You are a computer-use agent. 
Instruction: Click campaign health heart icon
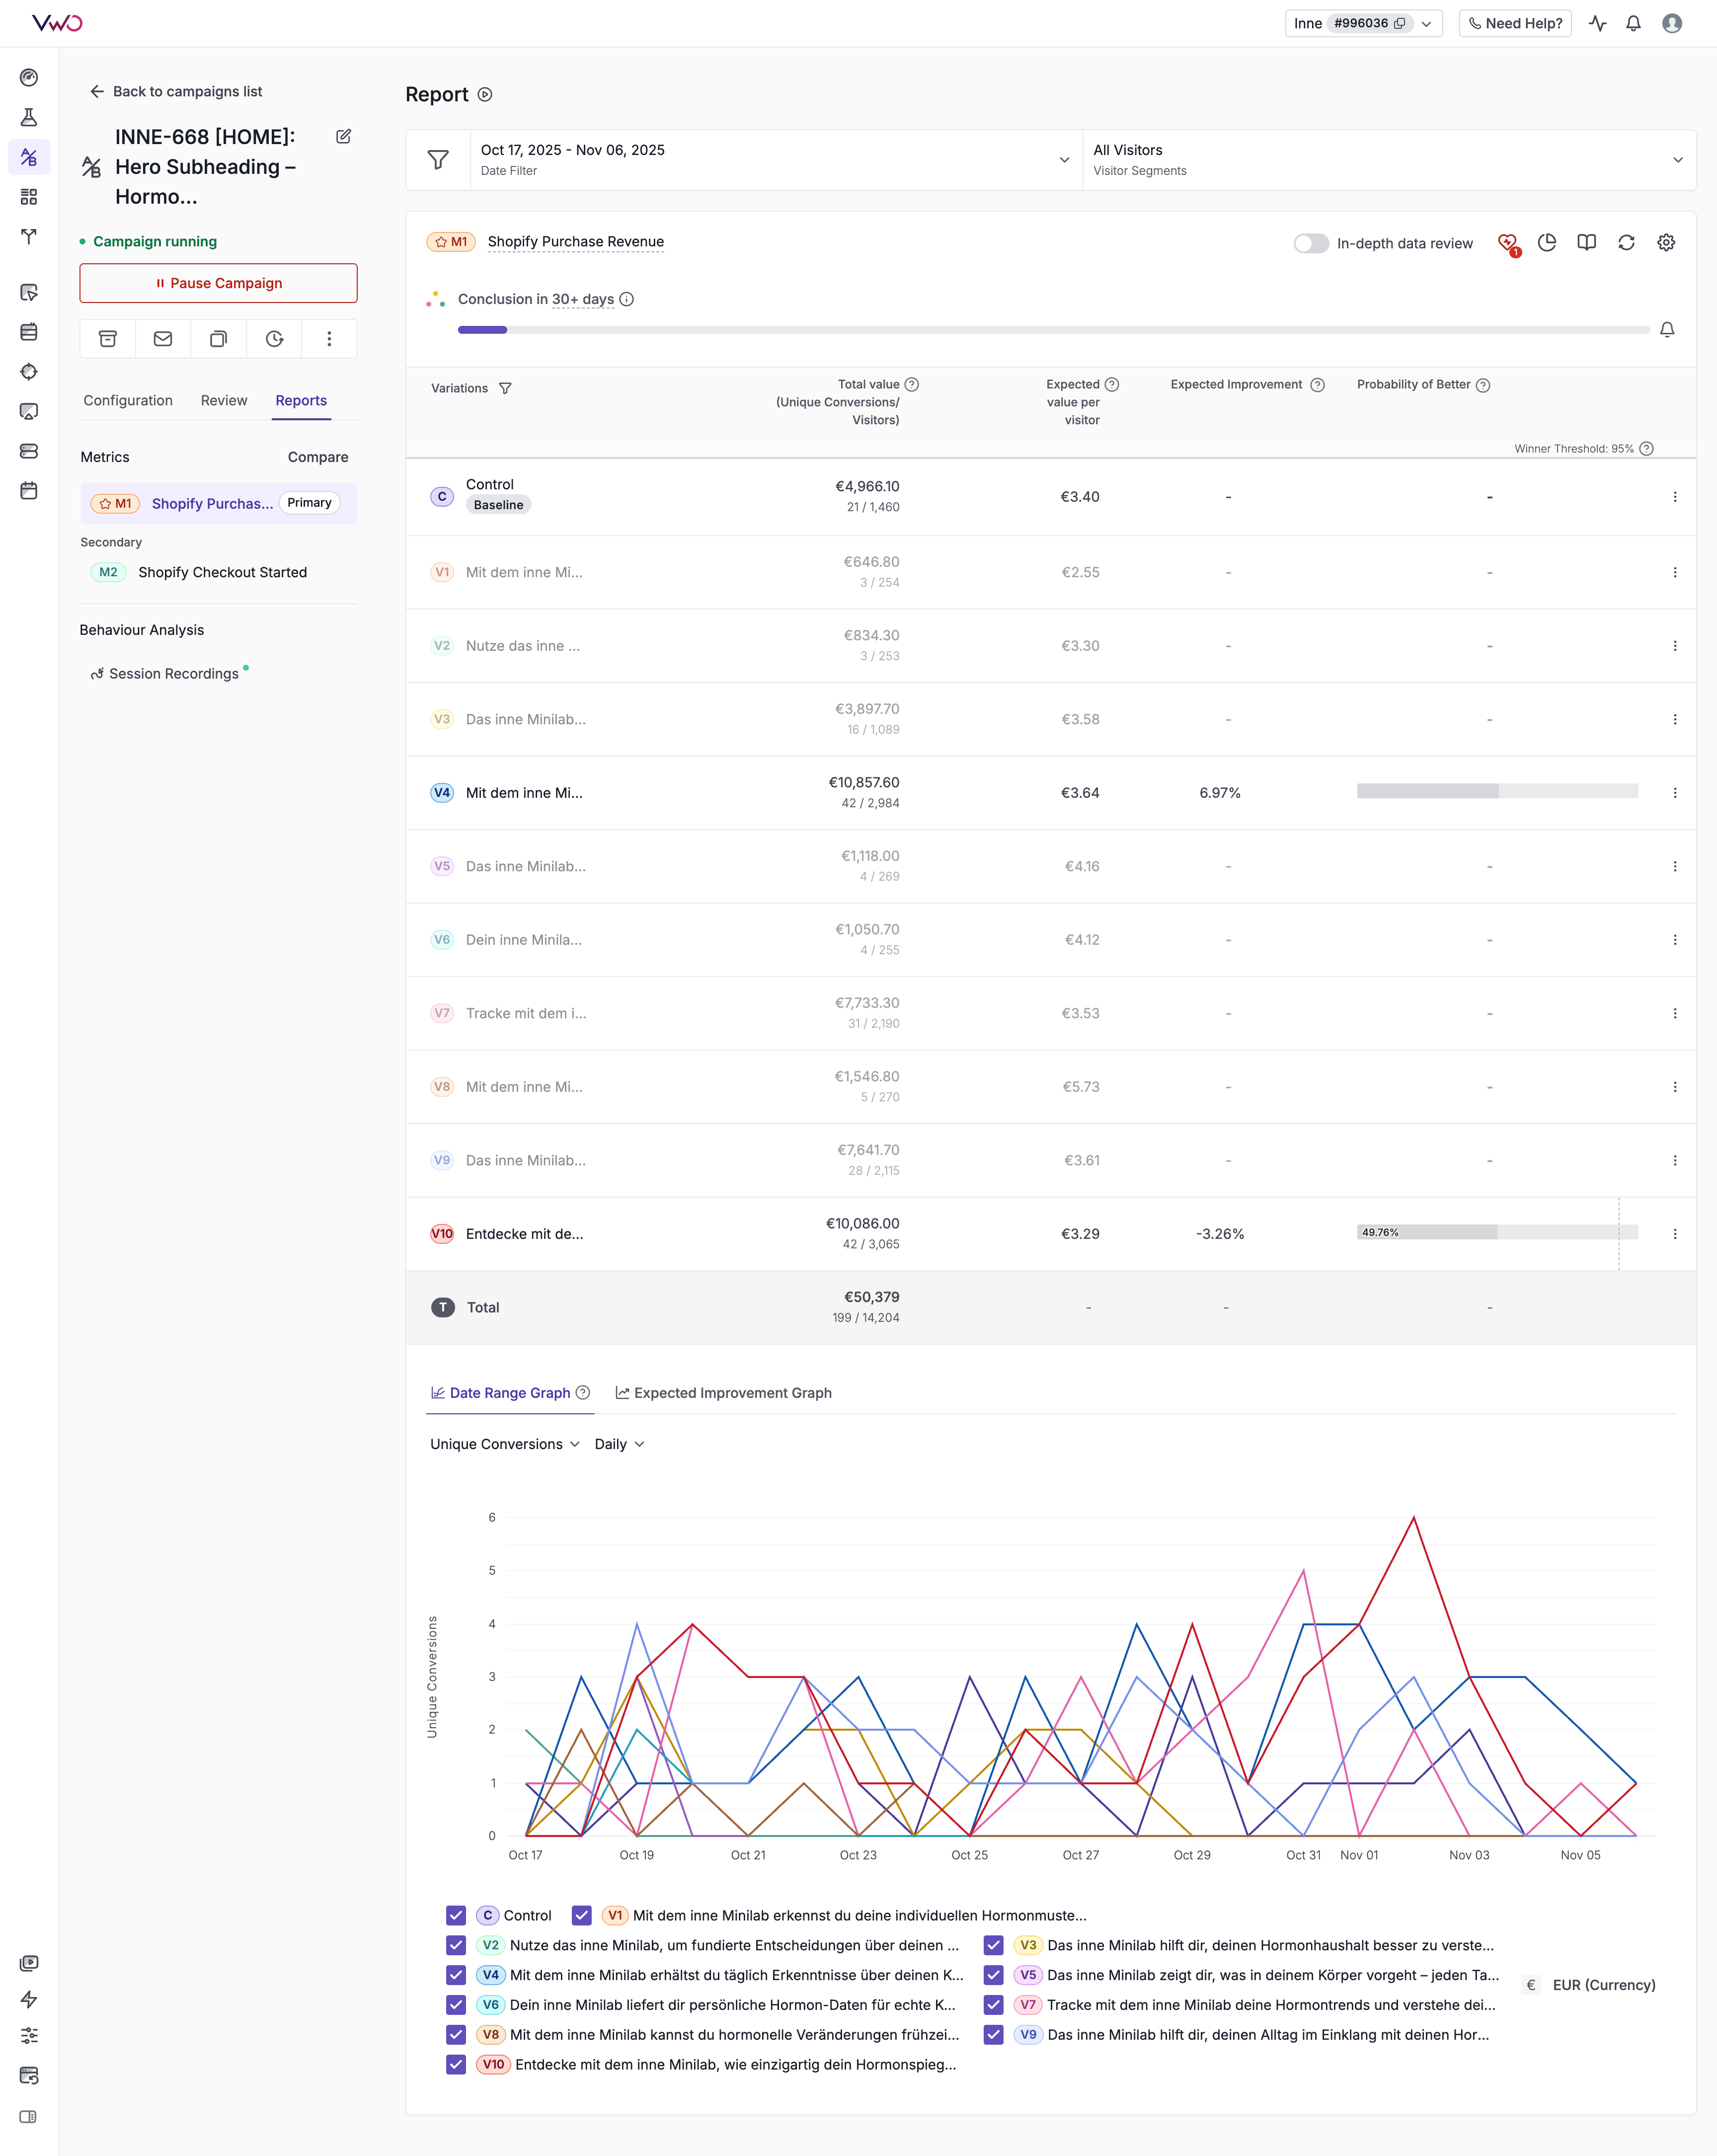[x=1507, y=243]
